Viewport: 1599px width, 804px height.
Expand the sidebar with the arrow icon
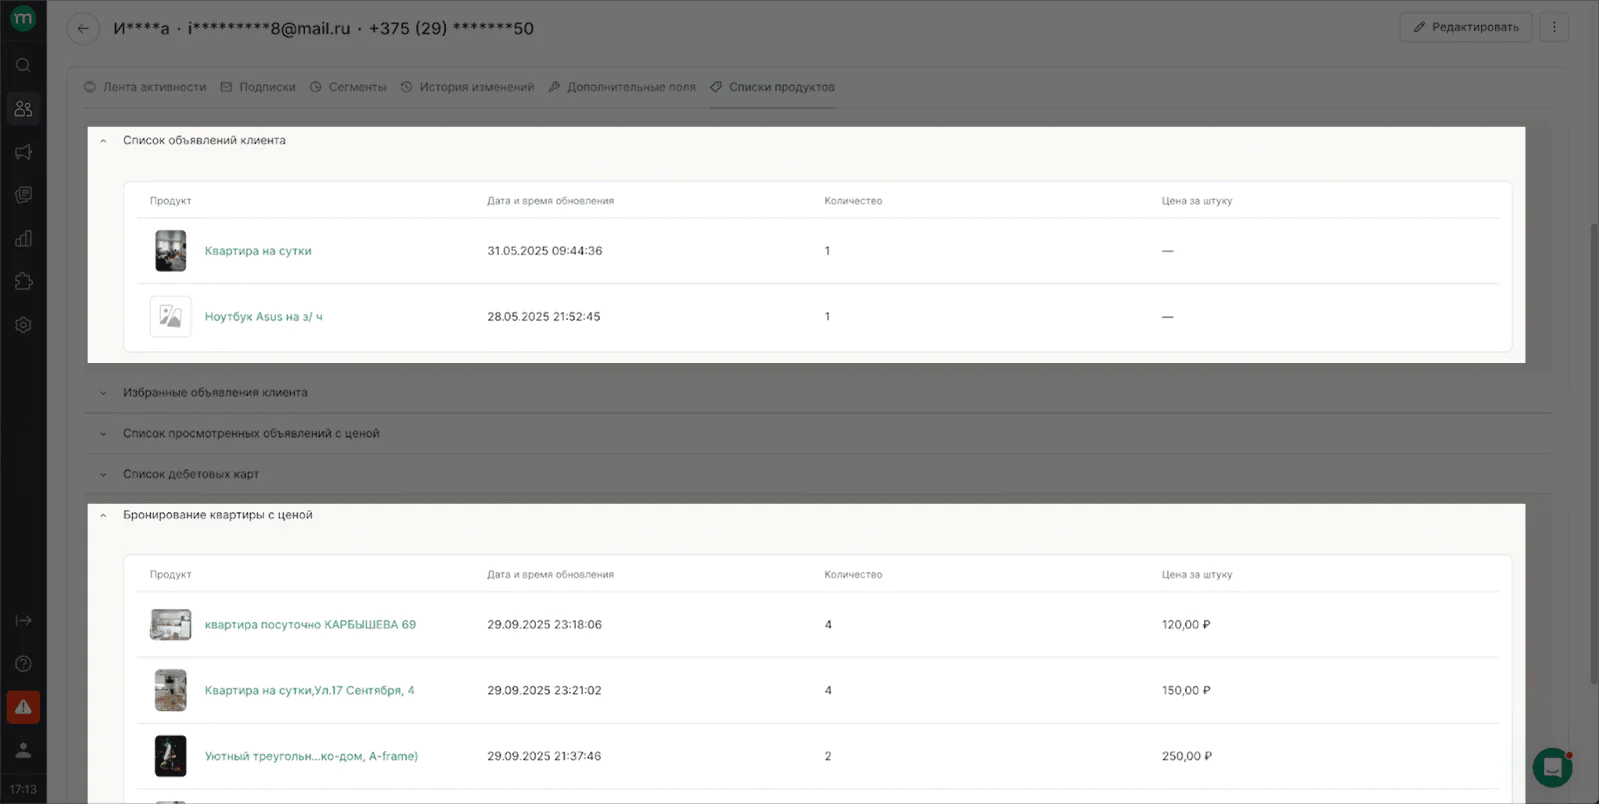coord(23,621)
